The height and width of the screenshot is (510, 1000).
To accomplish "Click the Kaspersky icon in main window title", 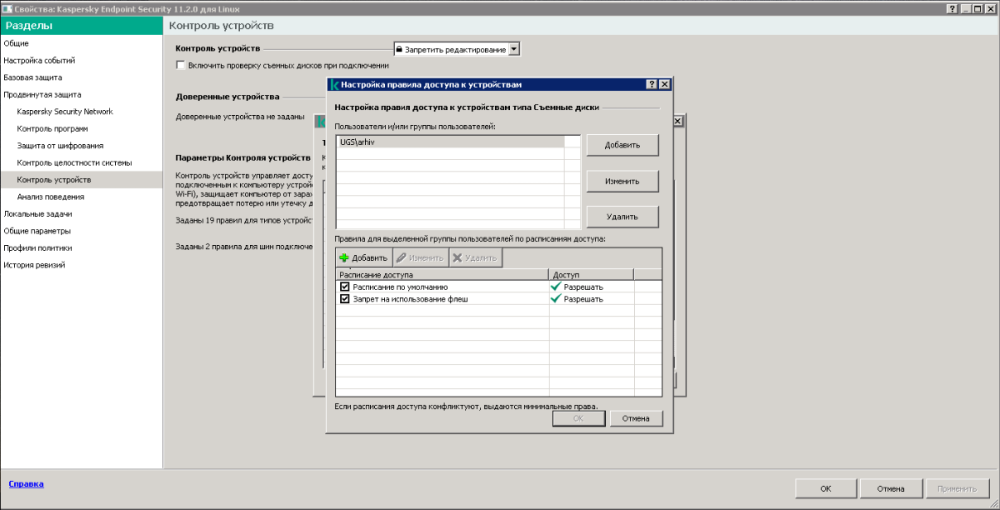I will (x=7, y=9).
